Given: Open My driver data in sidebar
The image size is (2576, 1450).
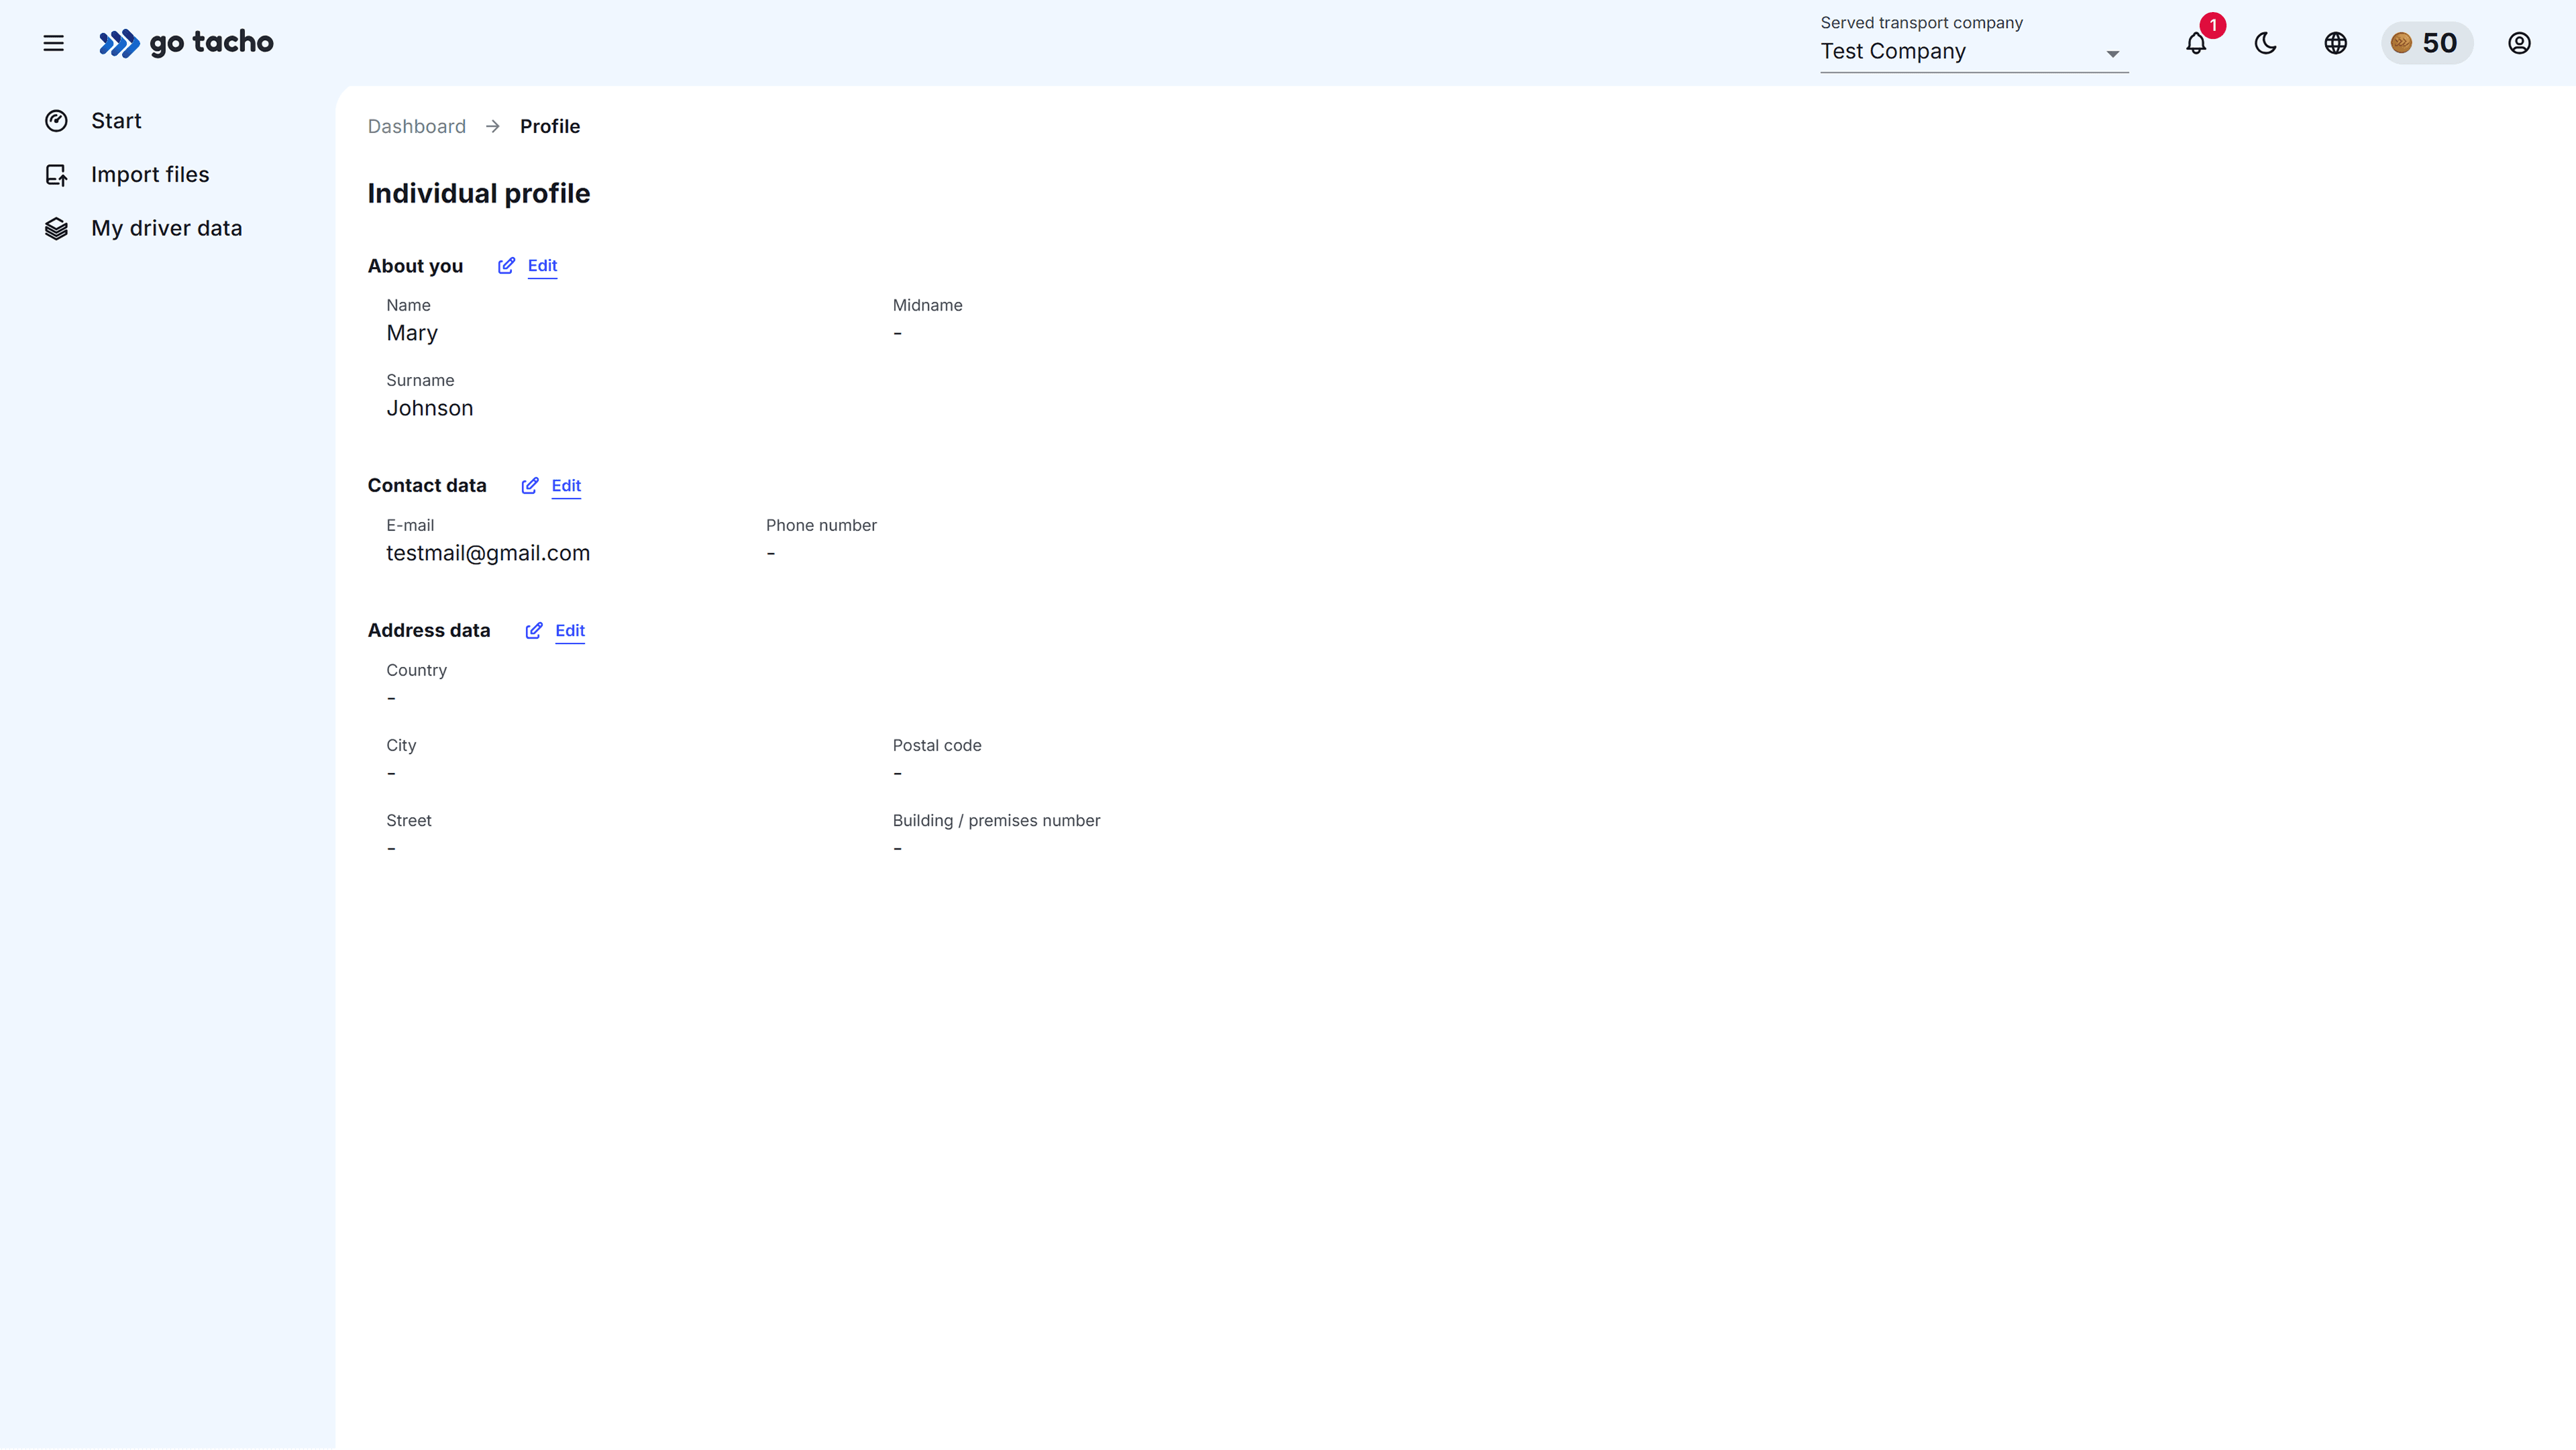Looking at the screenshot, I should tap(166, 229).
